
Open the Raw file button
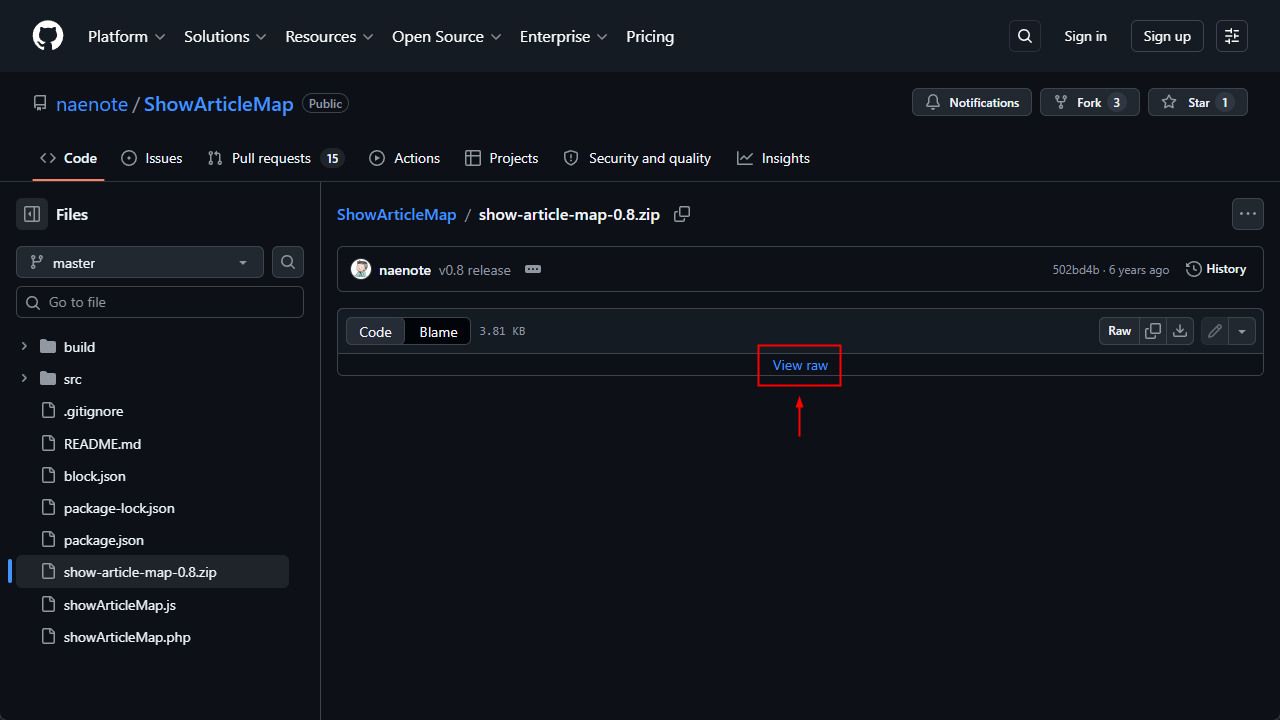1119,331
